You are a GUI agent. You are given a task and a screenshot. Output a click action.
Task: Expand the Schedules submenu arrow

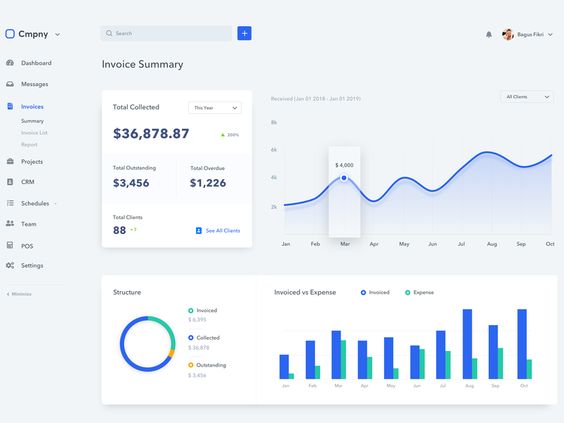(55, 204)
